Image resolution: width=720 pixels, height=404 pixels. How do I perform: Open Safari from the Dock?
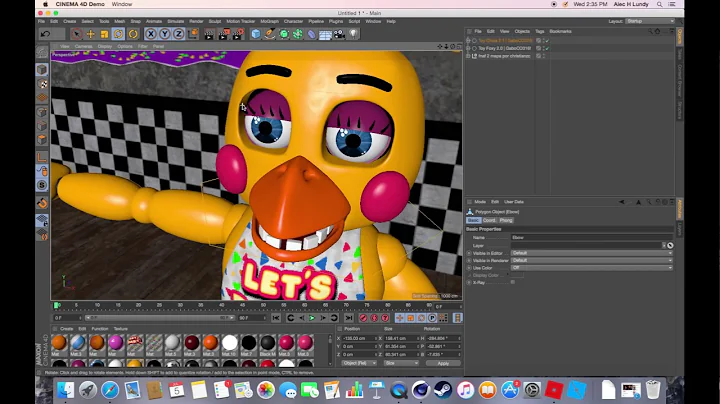pyautogui.click(x=110, y=390)
